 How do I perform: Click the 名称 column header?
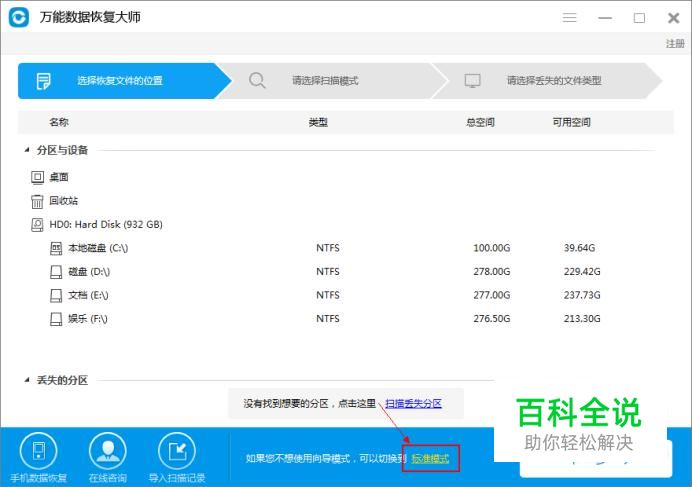pyautogui.click(x=59, y=122)
